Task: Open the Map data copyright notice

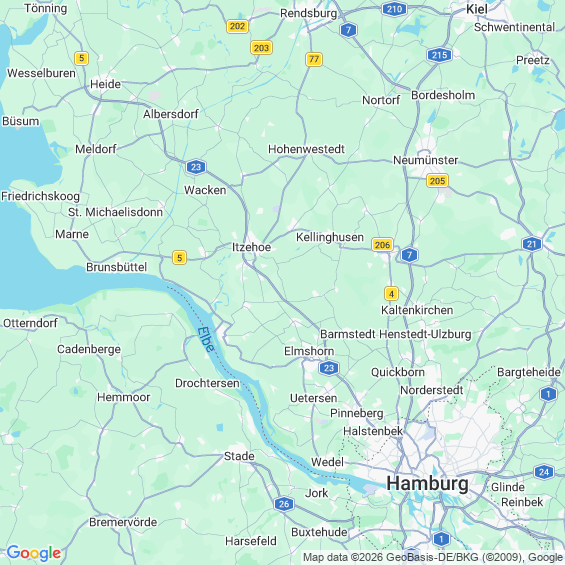Action: tap(433, 557)
